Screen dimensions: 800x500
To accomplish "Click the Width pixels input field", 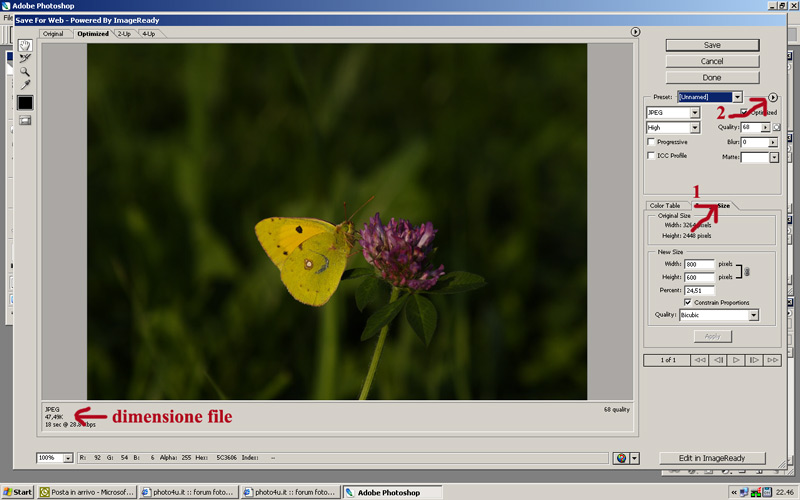I will pos(699,264).
